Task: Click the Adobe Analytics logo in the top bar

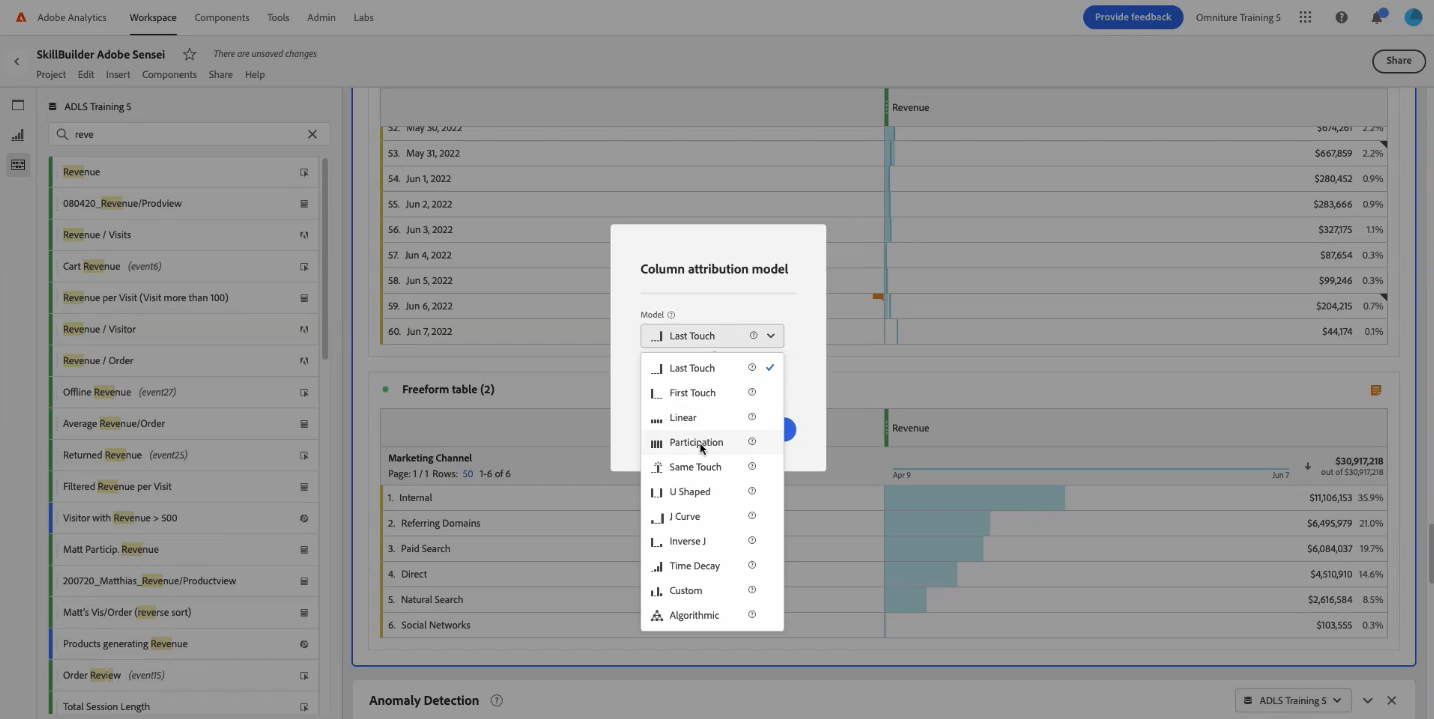Action: (x=21, y=16)
